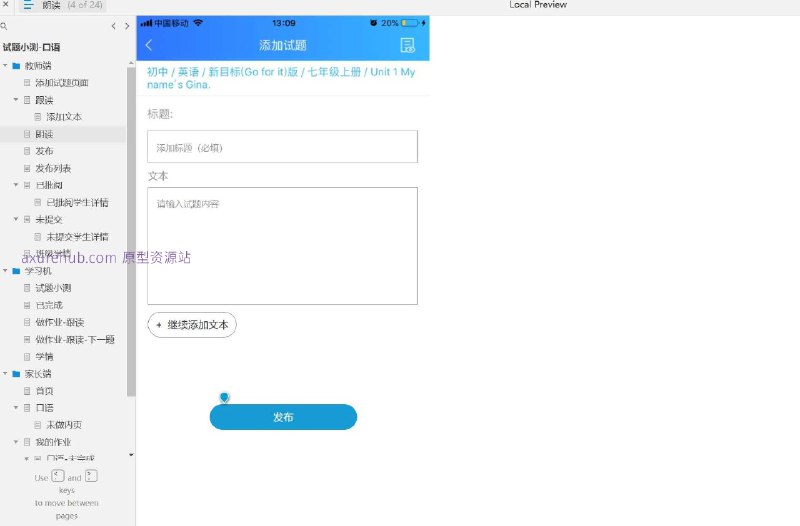Screen dimensions: 800x526
Task: Go to the next page with the right chevron
Action: pyautogui.click(x=127, y=26)
